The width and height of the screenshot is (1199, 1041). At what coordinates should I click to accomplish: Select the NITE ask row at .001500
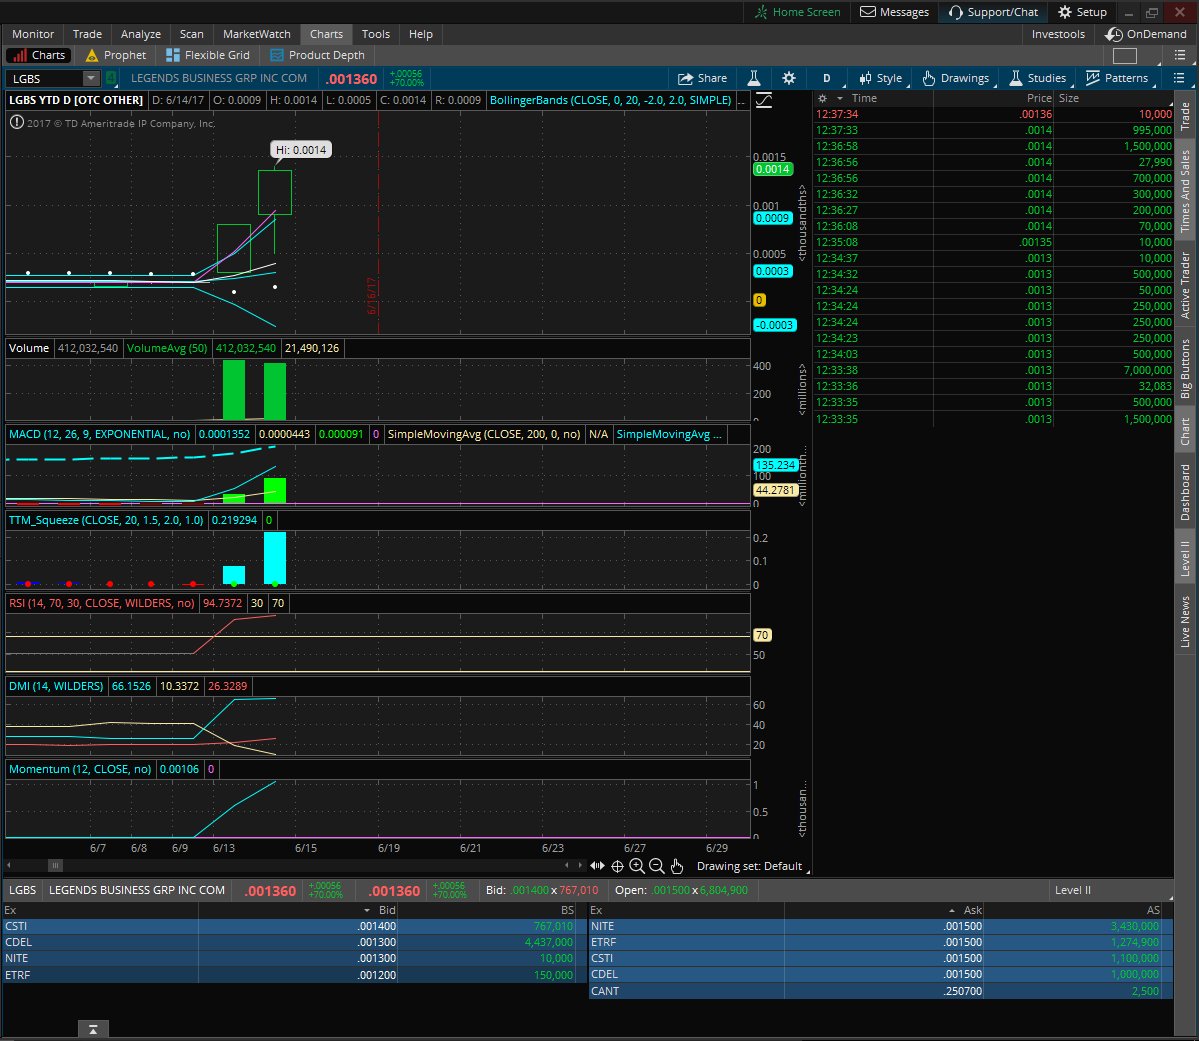click(x=880, y=926)
